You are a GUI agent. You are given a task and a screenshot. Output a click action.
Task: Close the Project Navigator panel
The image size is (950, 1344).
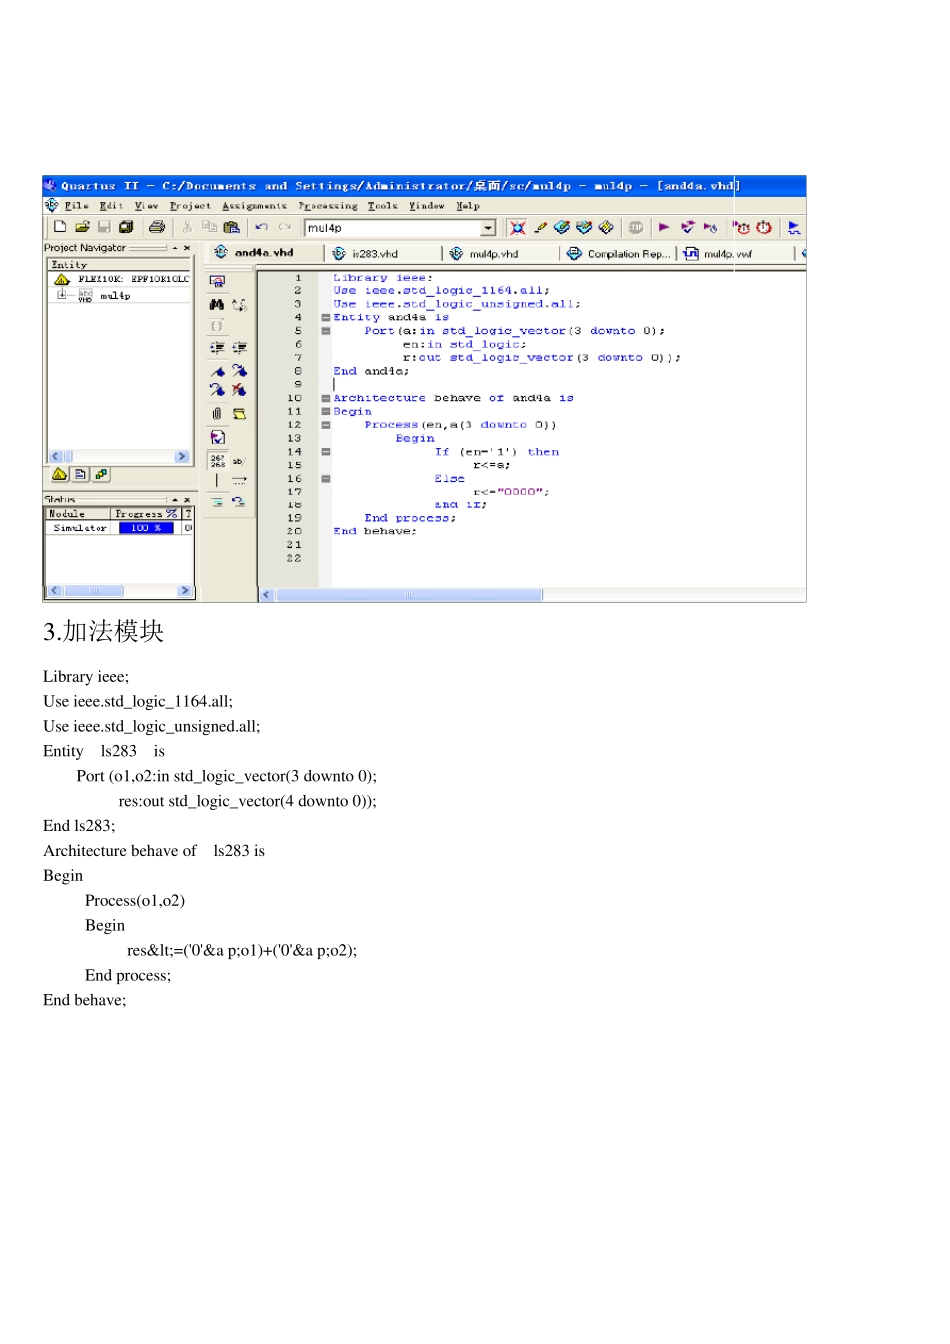187,248
